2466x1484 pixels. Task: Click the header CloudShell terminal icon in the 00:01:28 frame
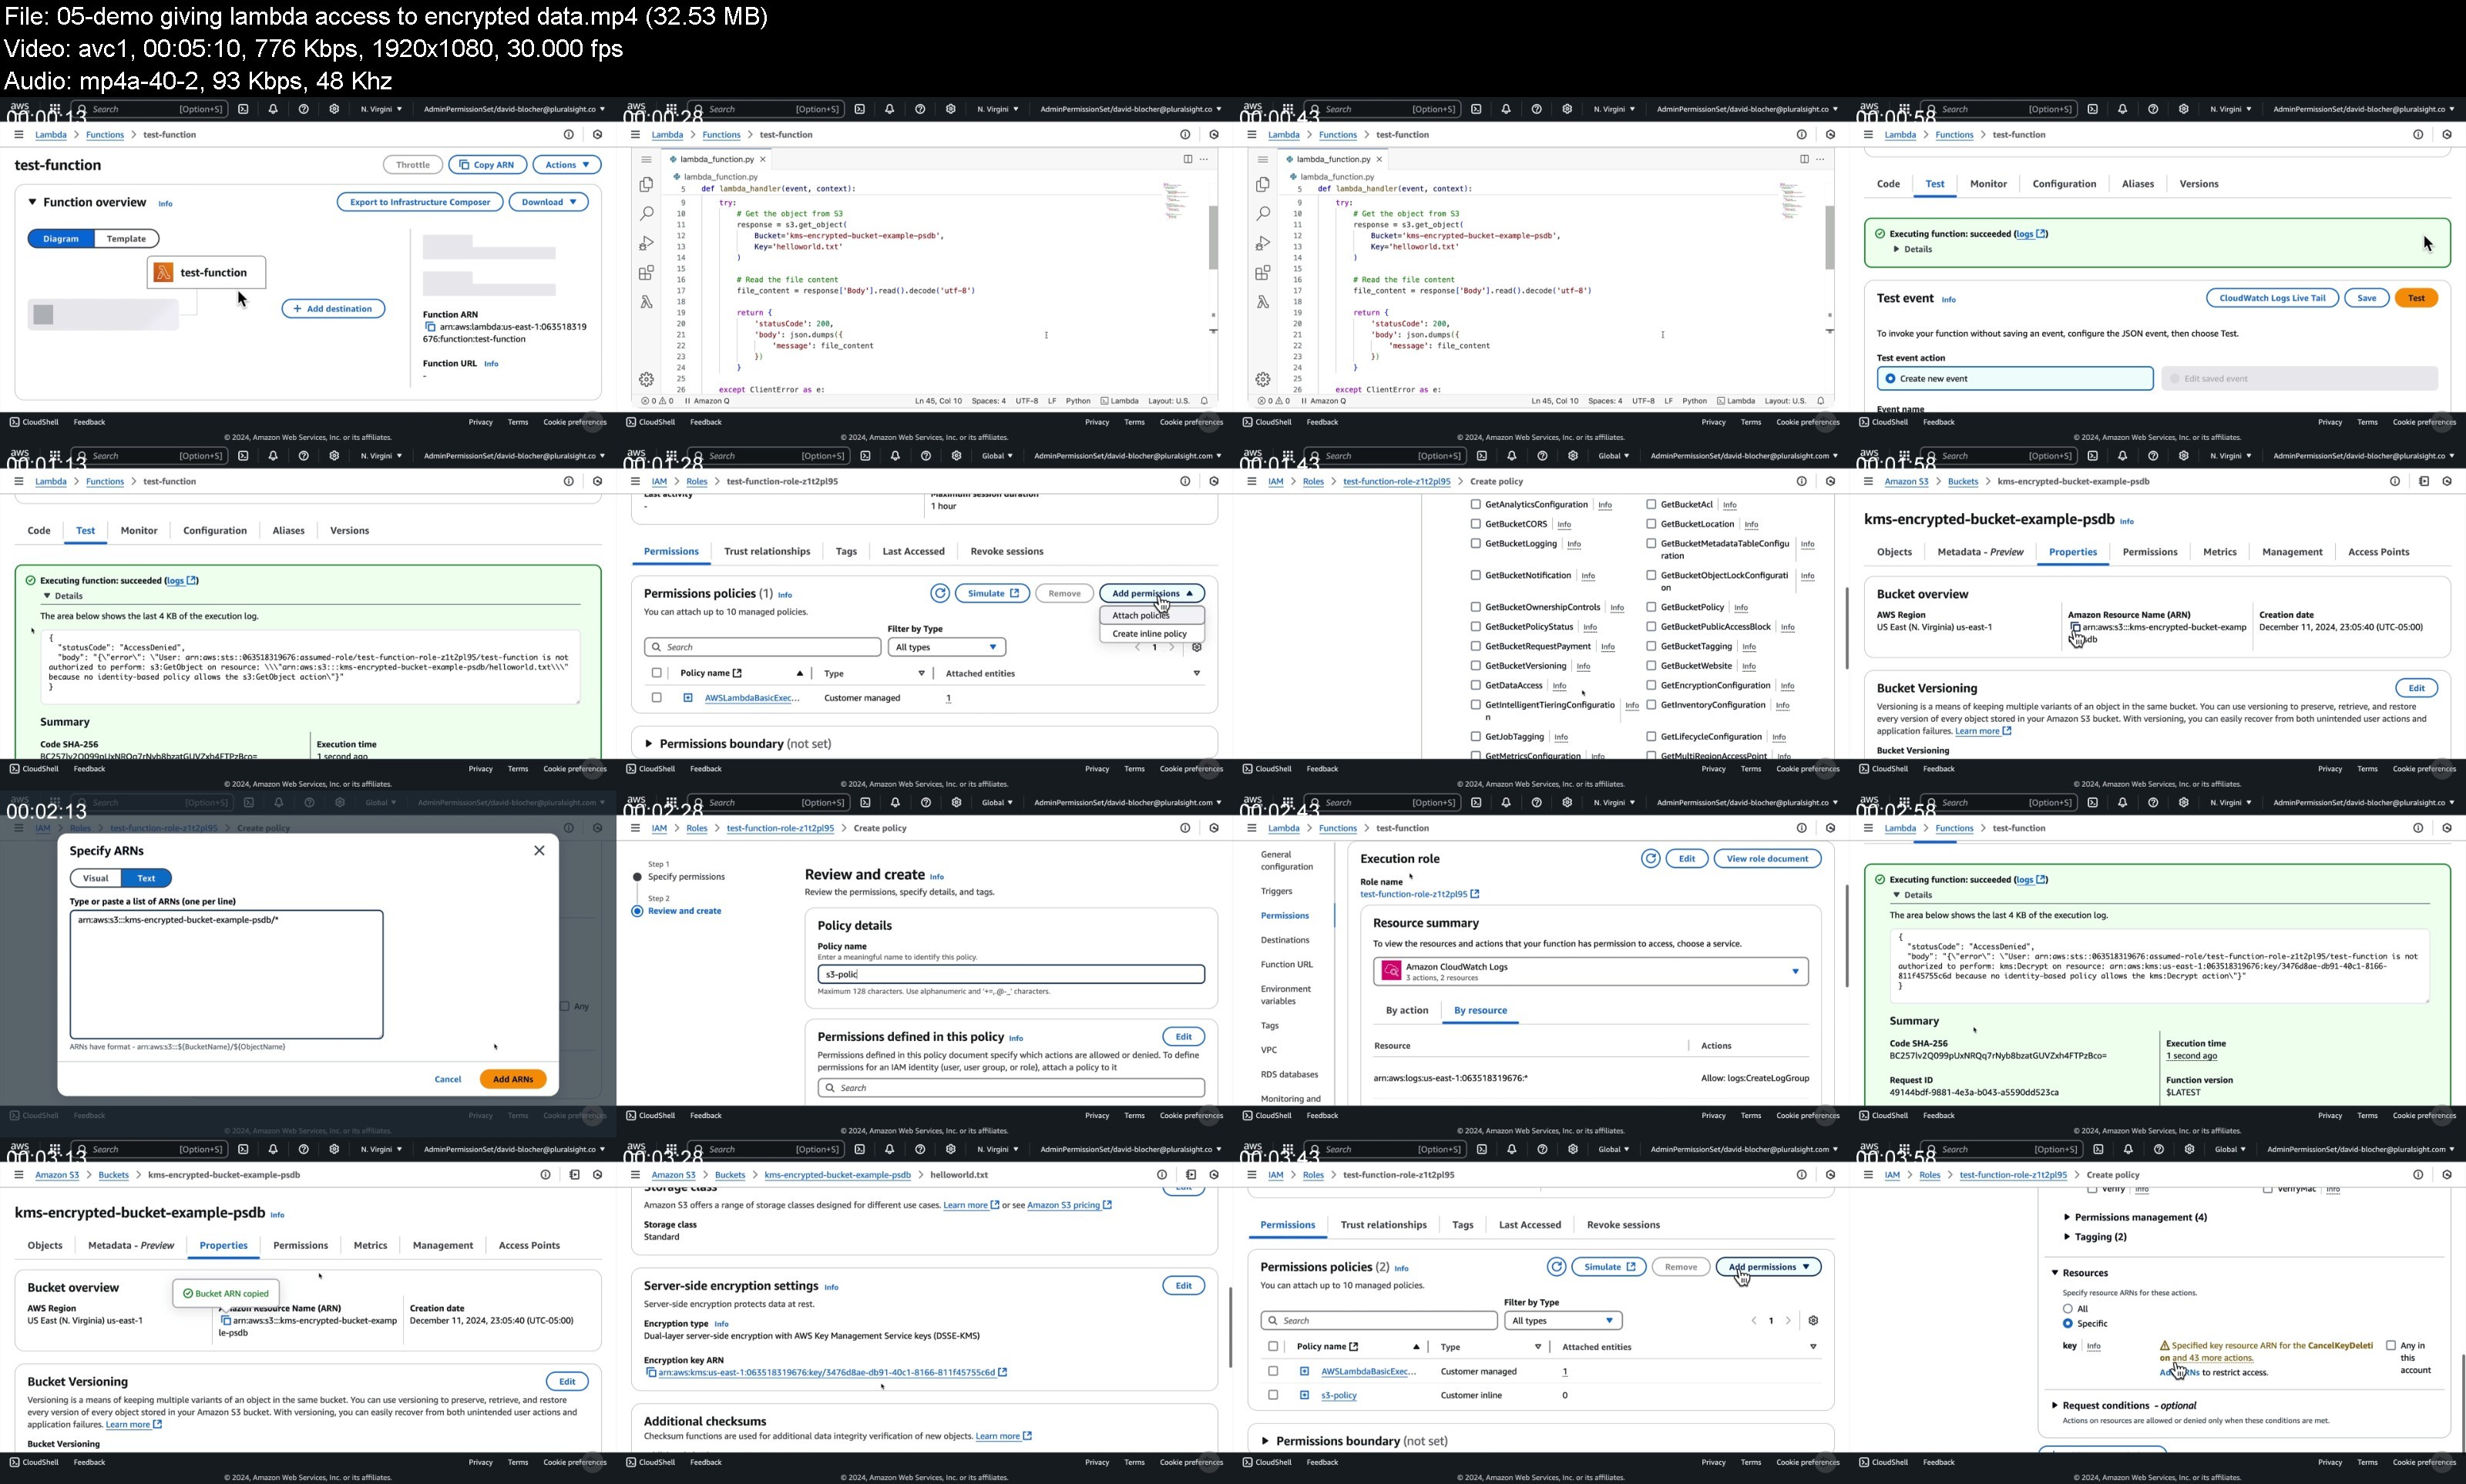pos(865,456)
